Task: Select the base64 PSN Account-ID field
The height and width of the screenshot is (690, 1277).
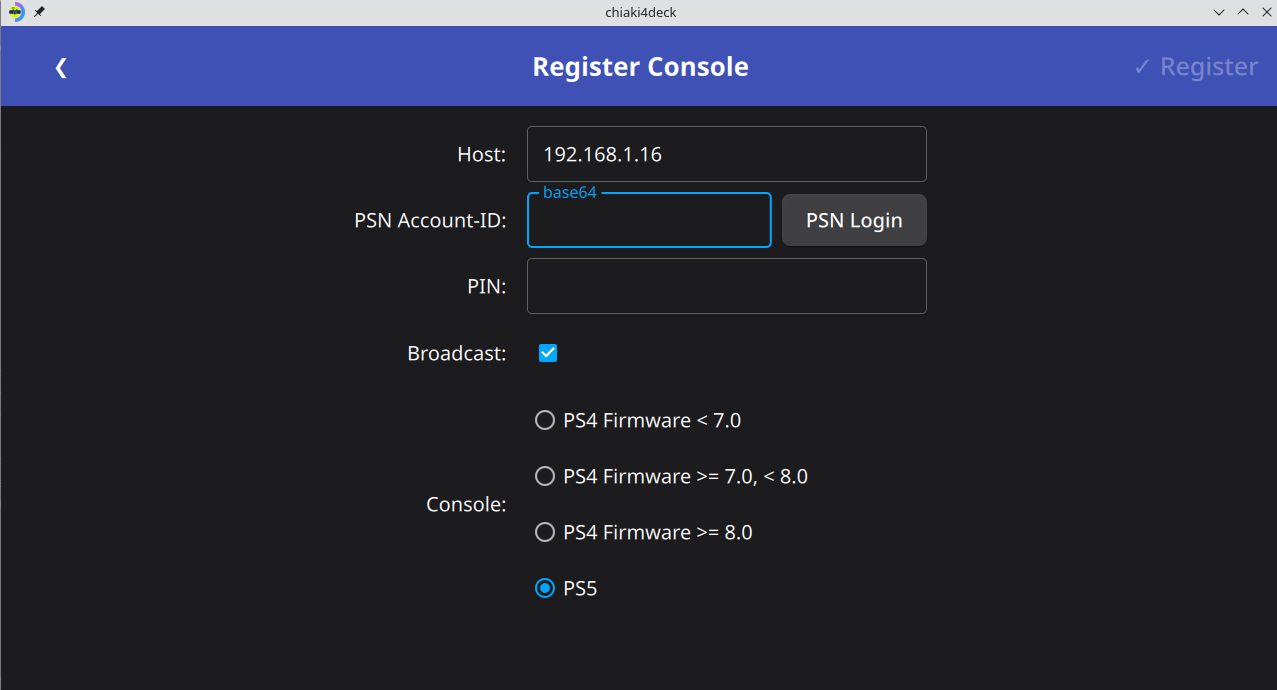Action: coord(649,220)
